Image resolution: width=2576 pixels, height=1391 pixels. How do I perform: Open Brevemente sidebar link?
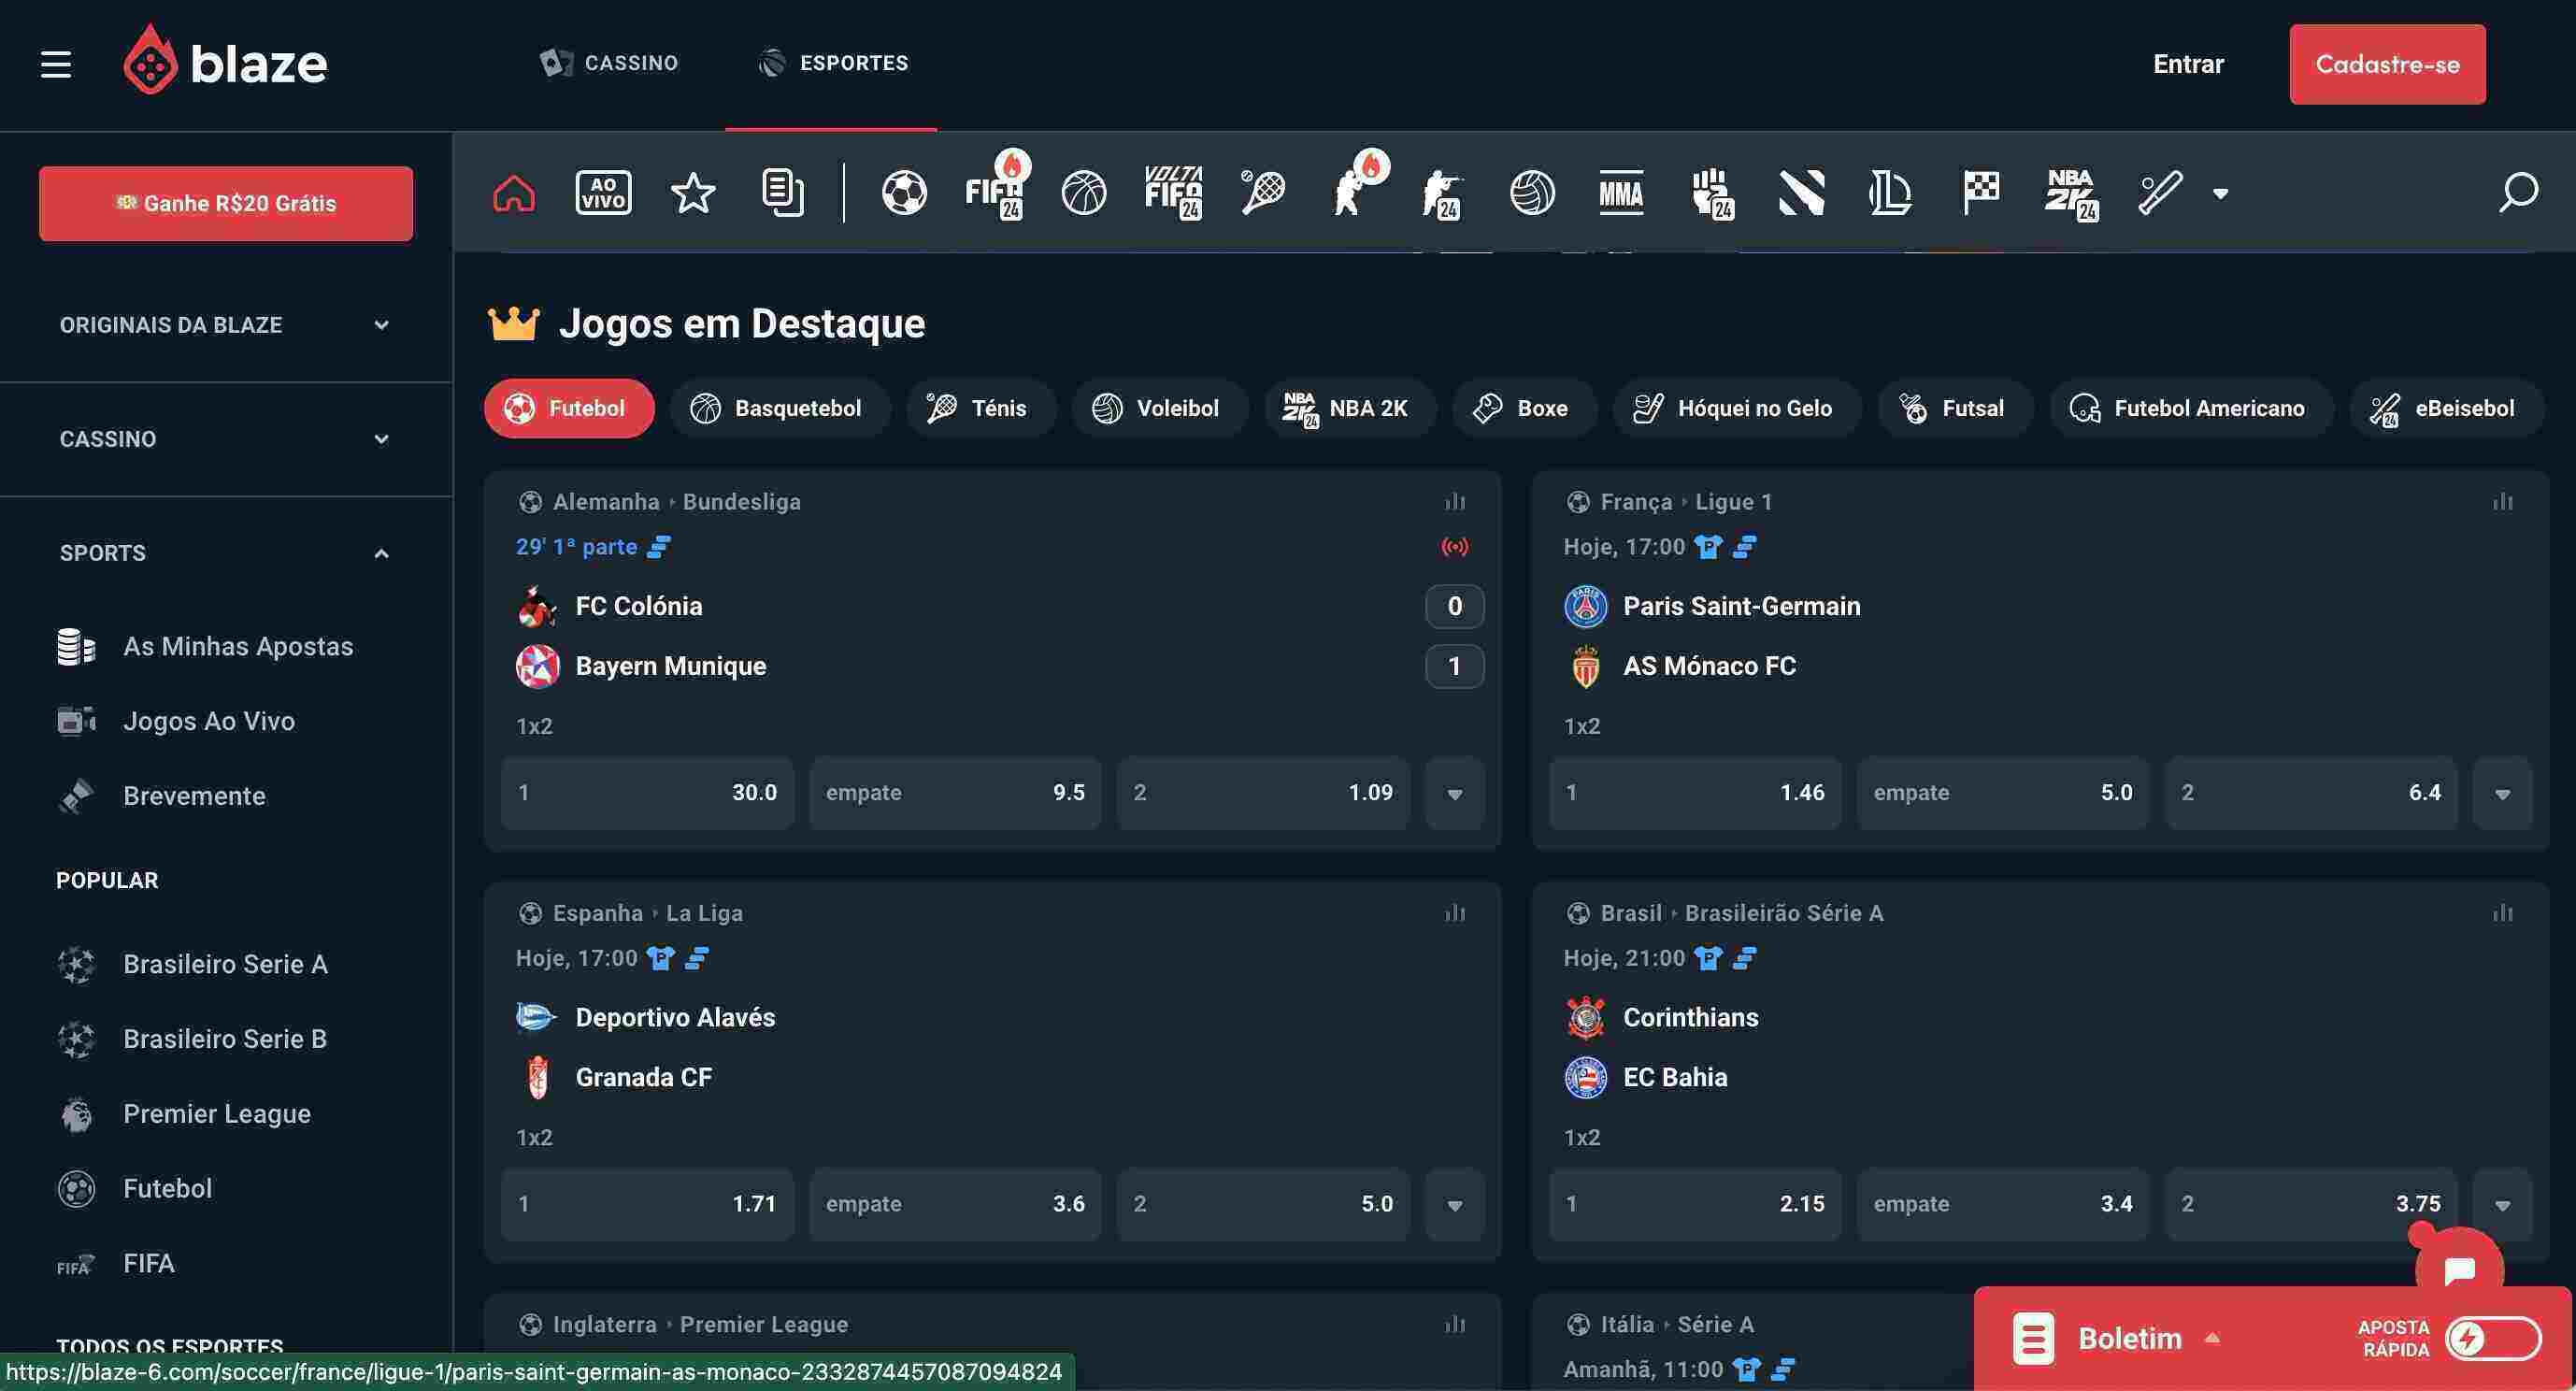[x=161, y=796]
